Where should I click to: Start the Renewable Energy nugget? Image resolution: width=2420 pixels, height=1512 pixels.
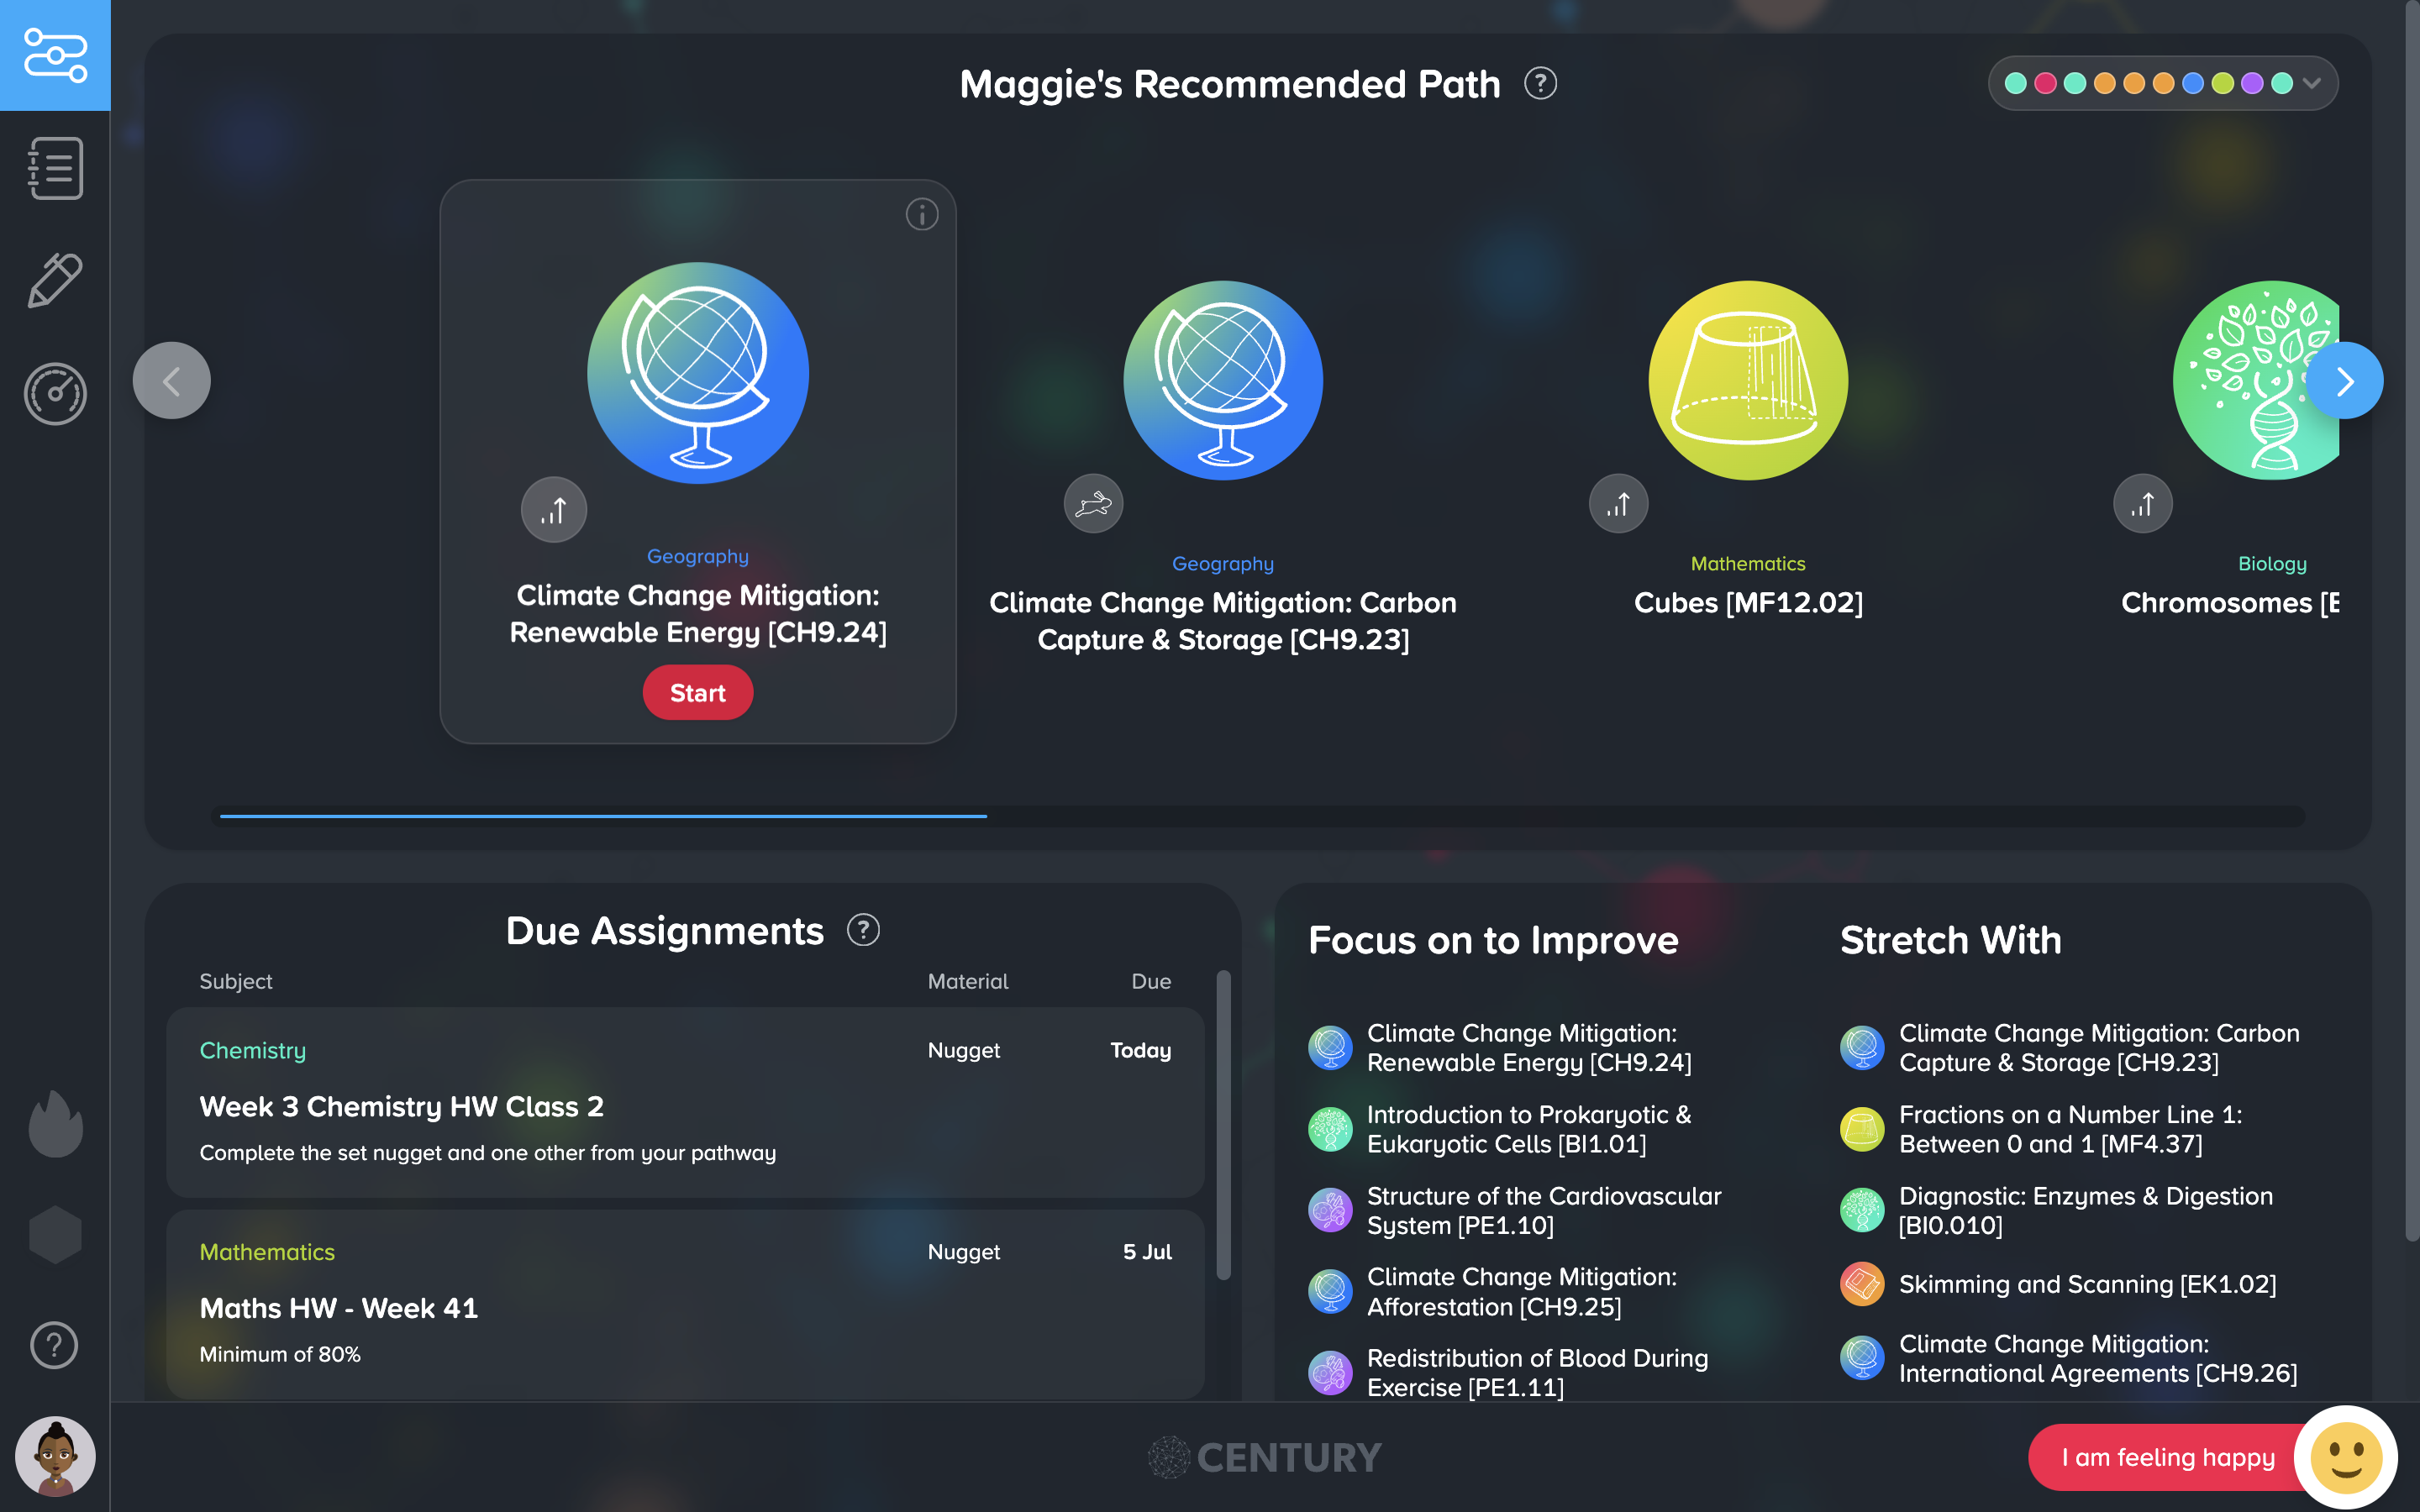click(x=697, y=693)
